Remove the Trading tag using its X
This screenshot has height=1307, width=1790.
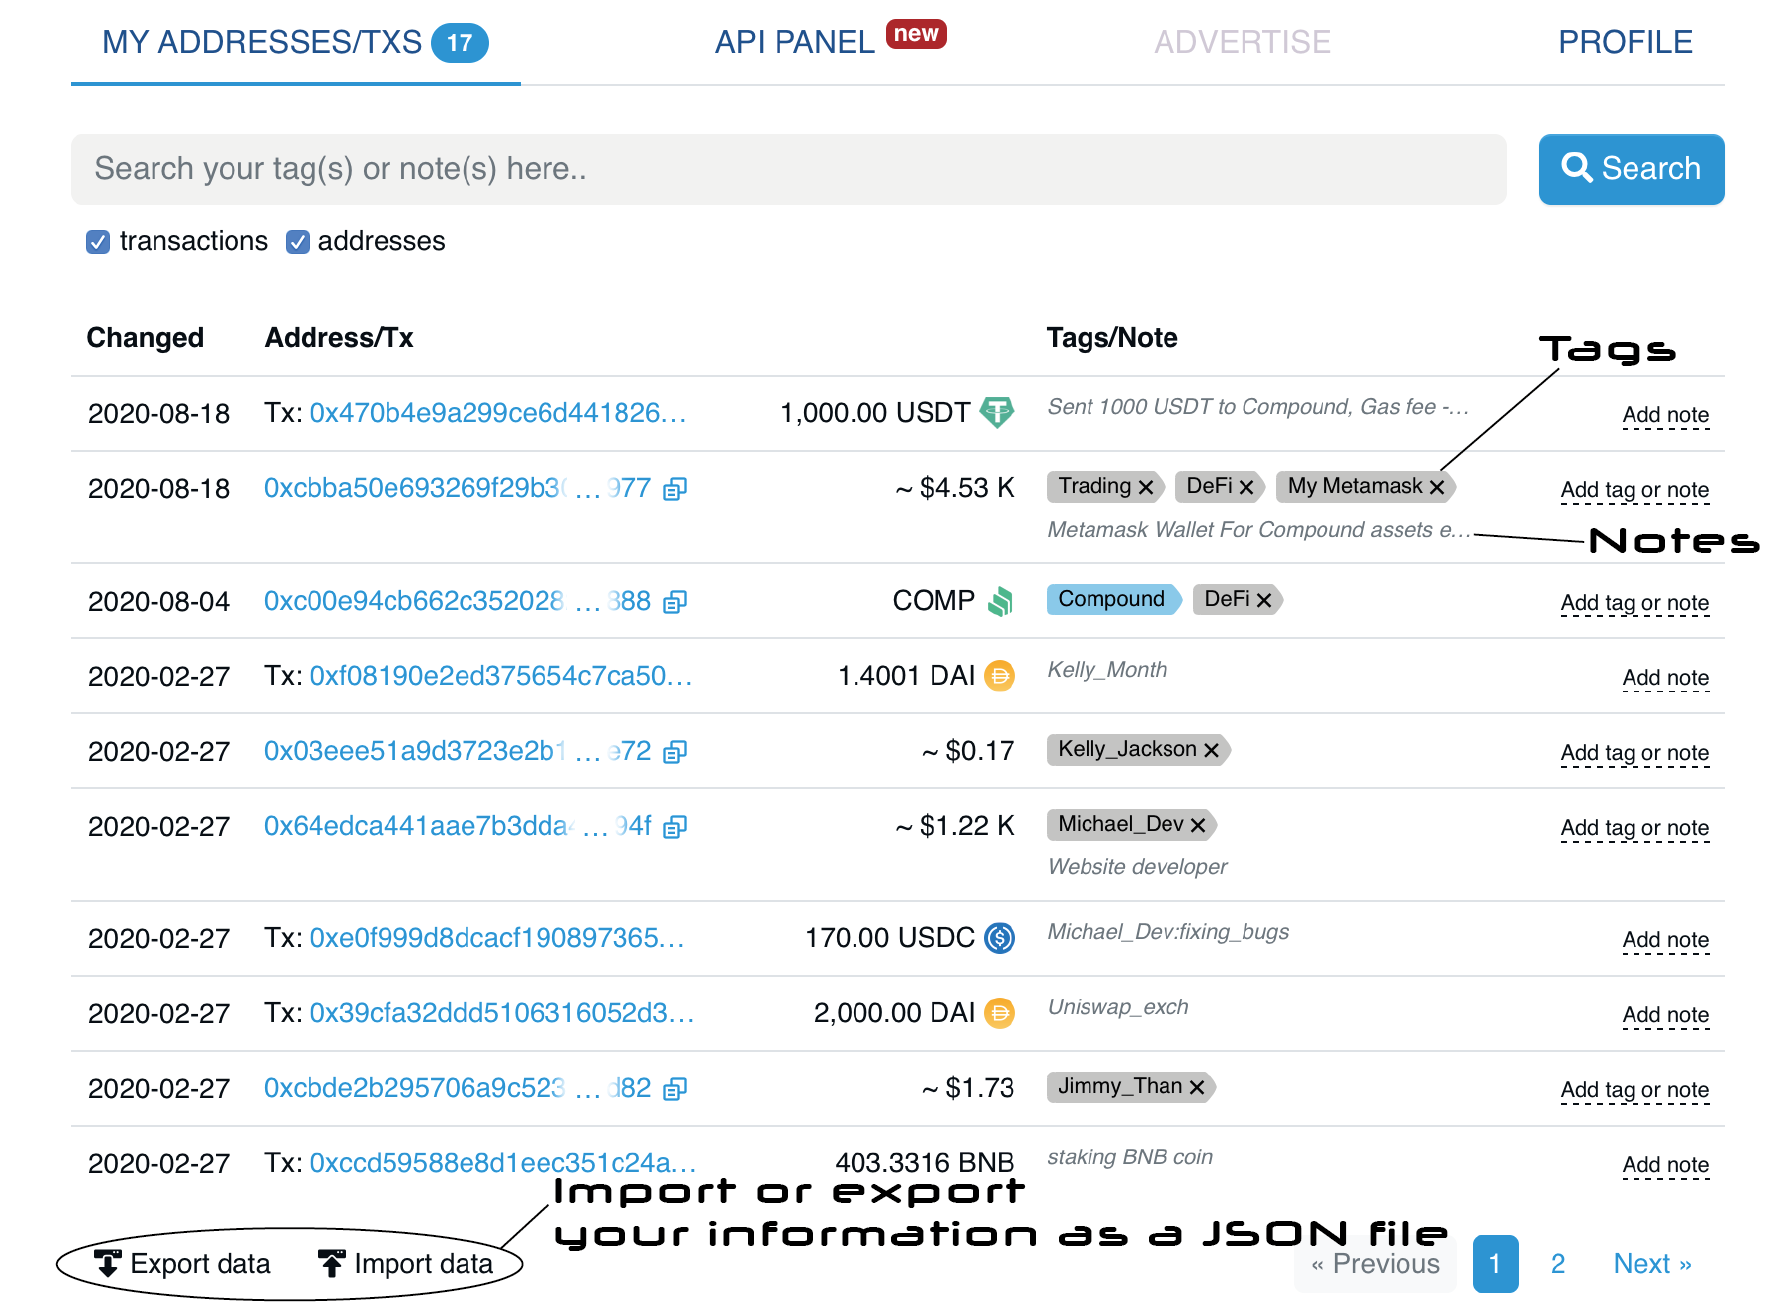coord(1146,487)
